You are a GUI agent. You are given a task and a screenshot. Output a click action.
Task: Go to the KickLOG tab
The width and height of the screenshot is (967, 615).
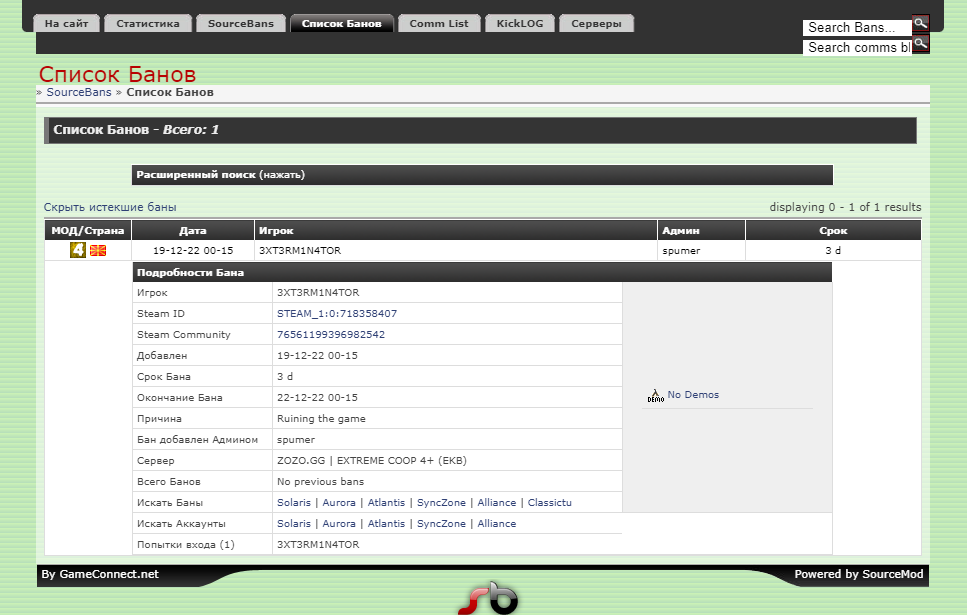[520, 23]
